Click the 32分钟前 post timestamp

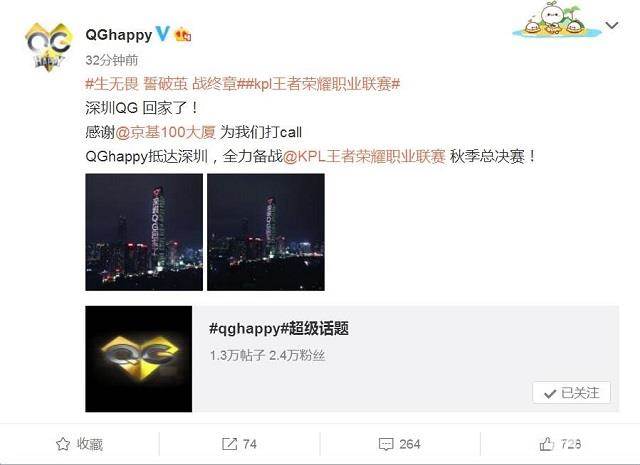click(112, 60)
